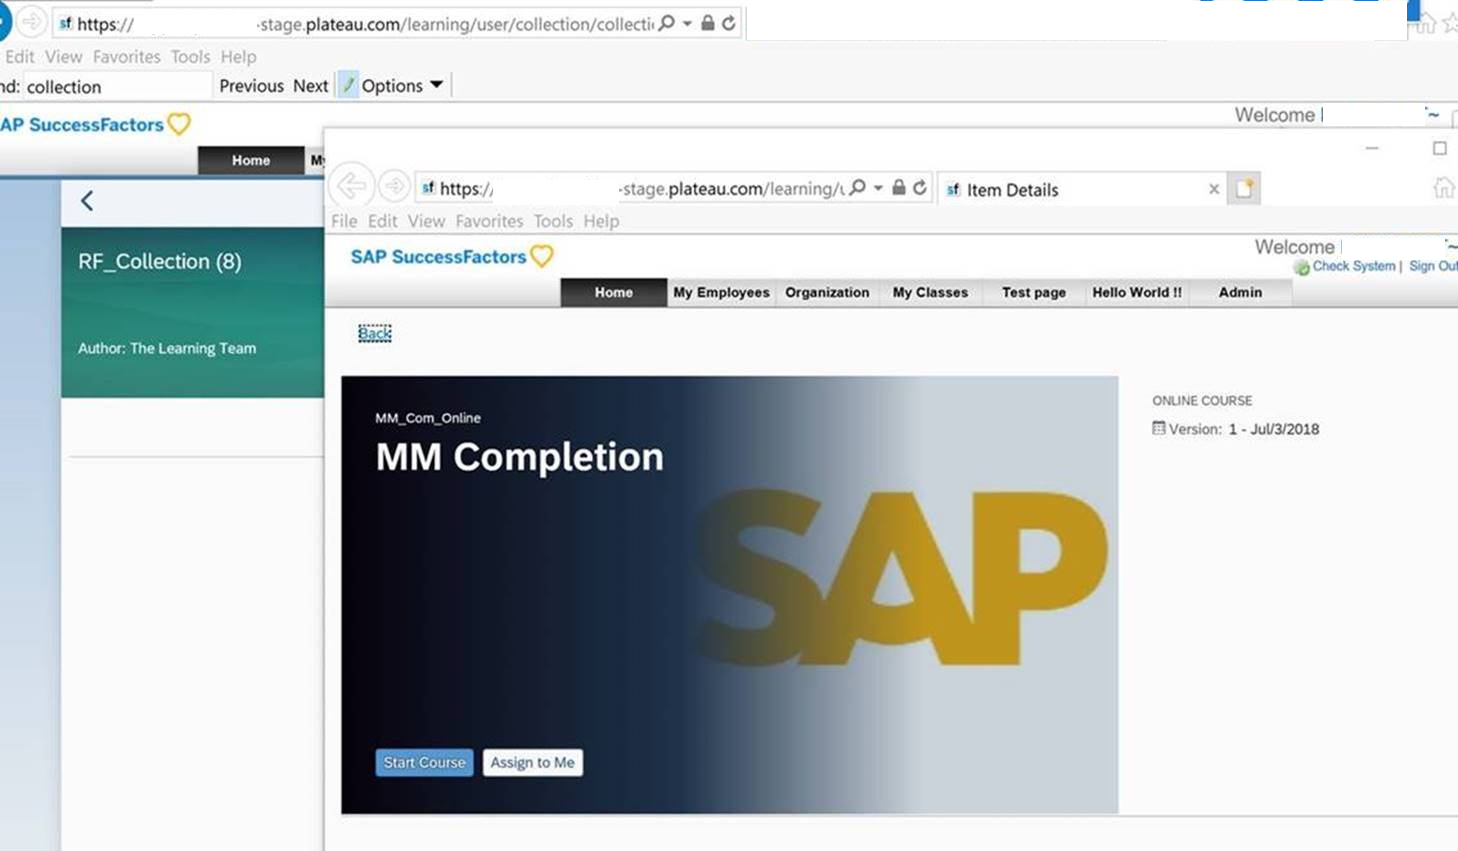Click search magnifier in background address bar
Viewport: 1458px width, 851px height.
[x=666, y=22]
